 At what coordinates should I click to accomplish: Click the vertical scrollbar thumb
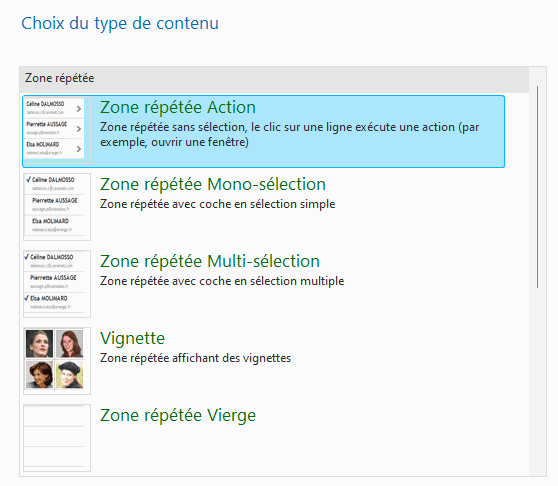pyautogui.click(x=537, y=187)
